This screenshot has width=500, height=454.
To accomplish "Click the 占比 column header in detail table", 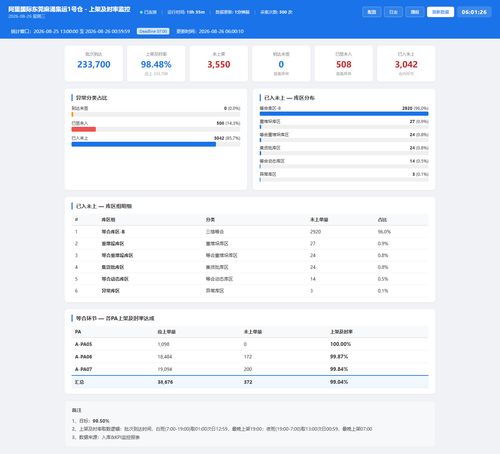I will pyautogui.click(x=382, y=220).
